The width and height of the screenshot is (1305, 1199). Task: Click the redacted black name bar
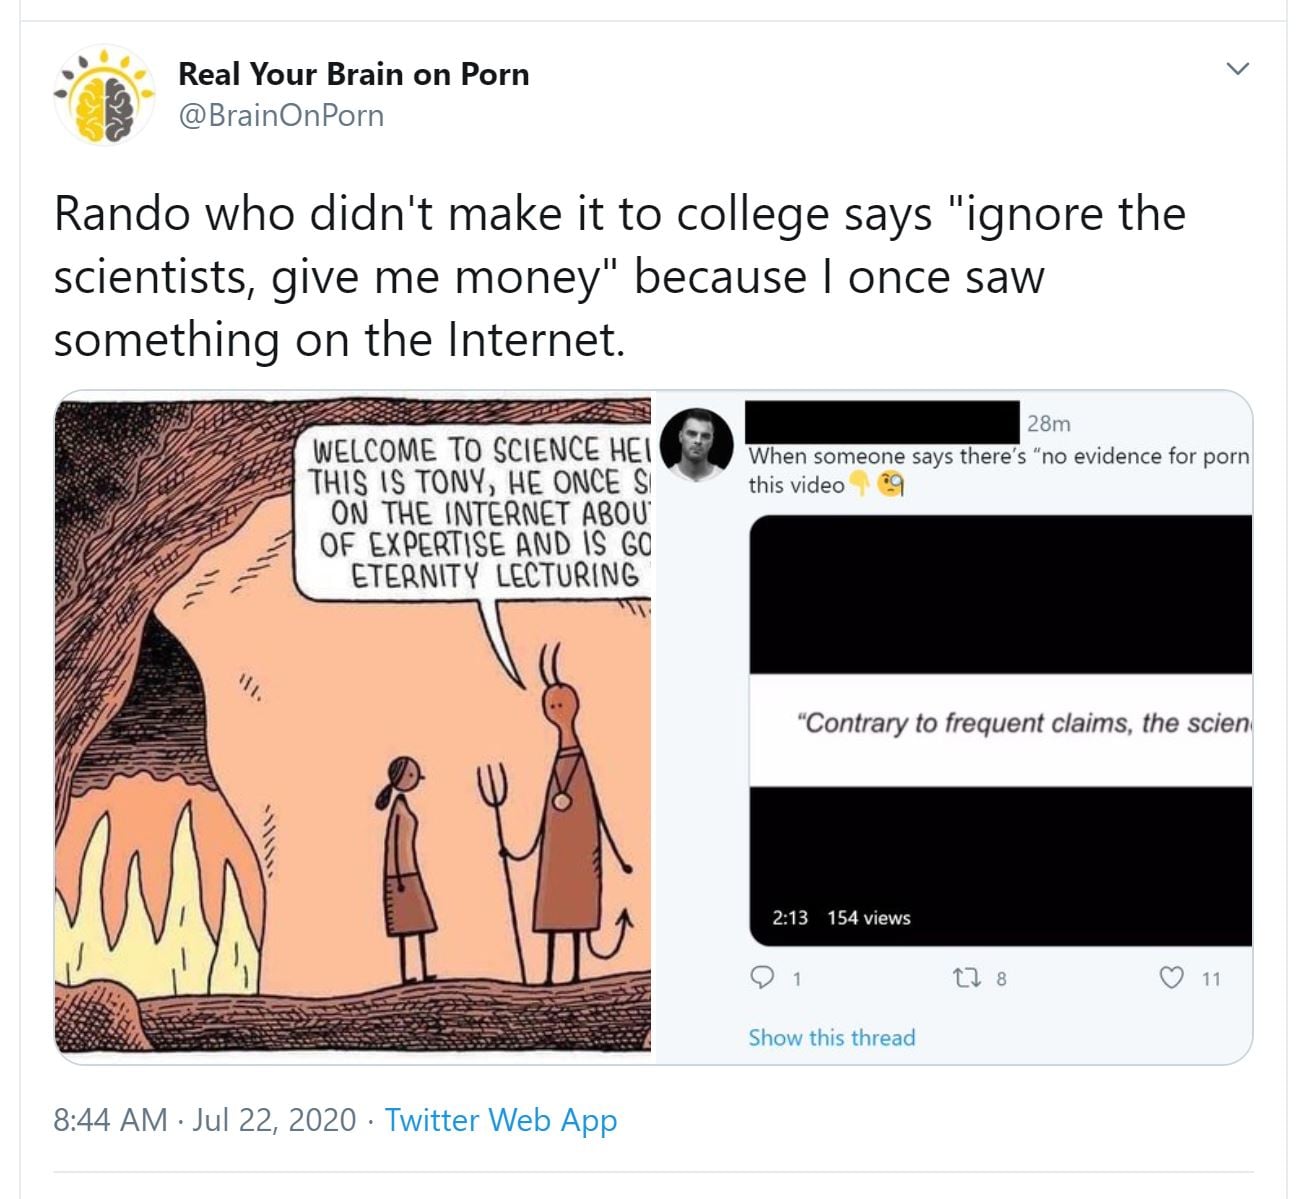883,421
